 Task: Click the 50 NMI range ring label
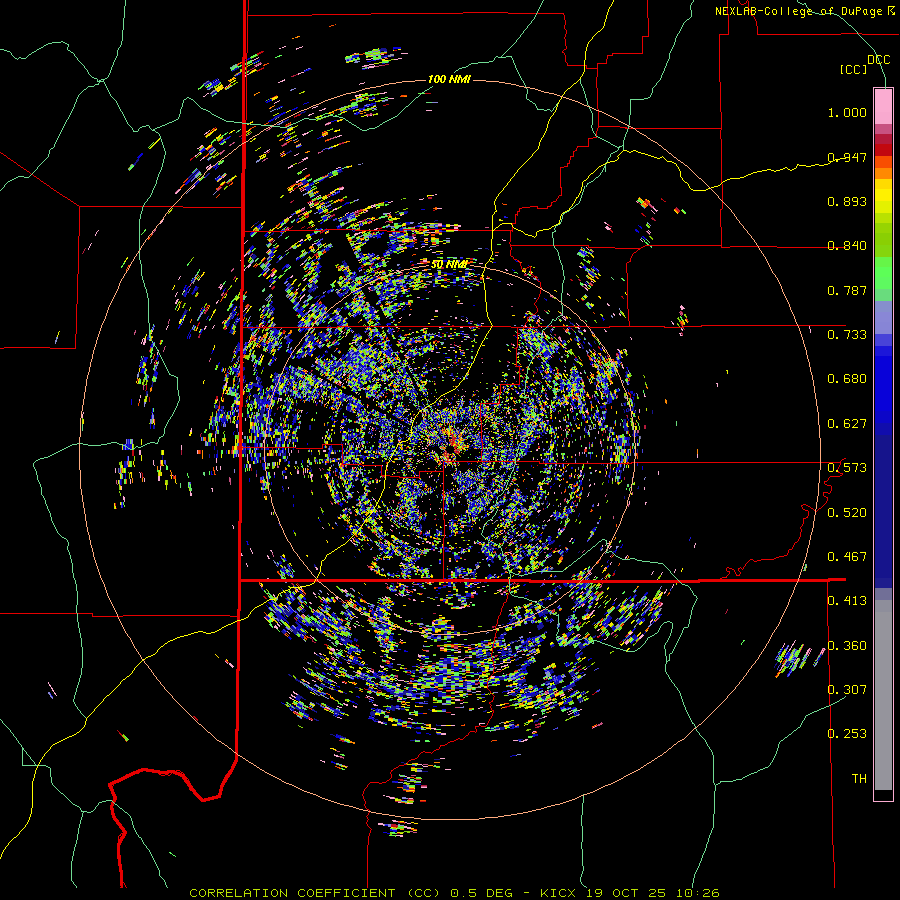[449, 265]
